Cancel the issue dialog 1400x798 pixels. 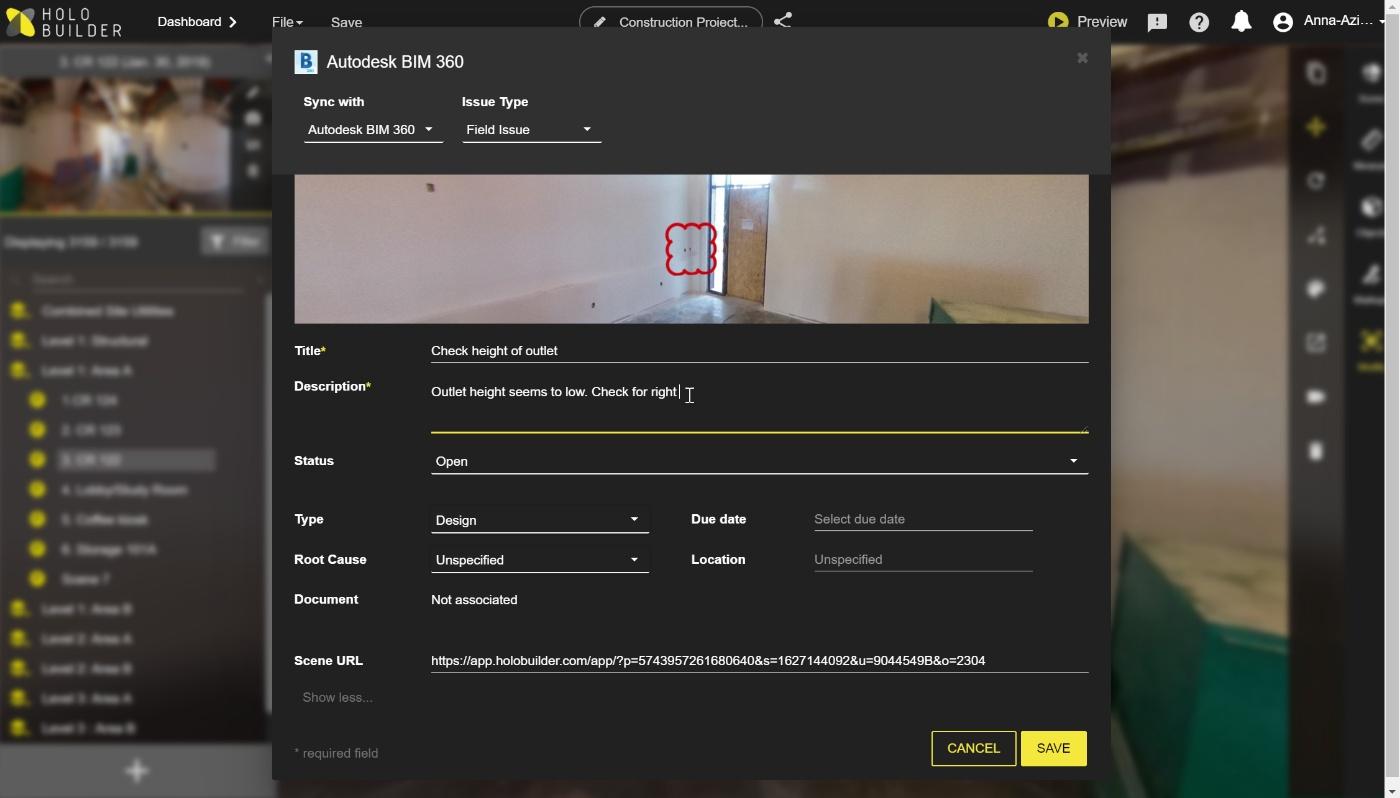coord(973,749)
